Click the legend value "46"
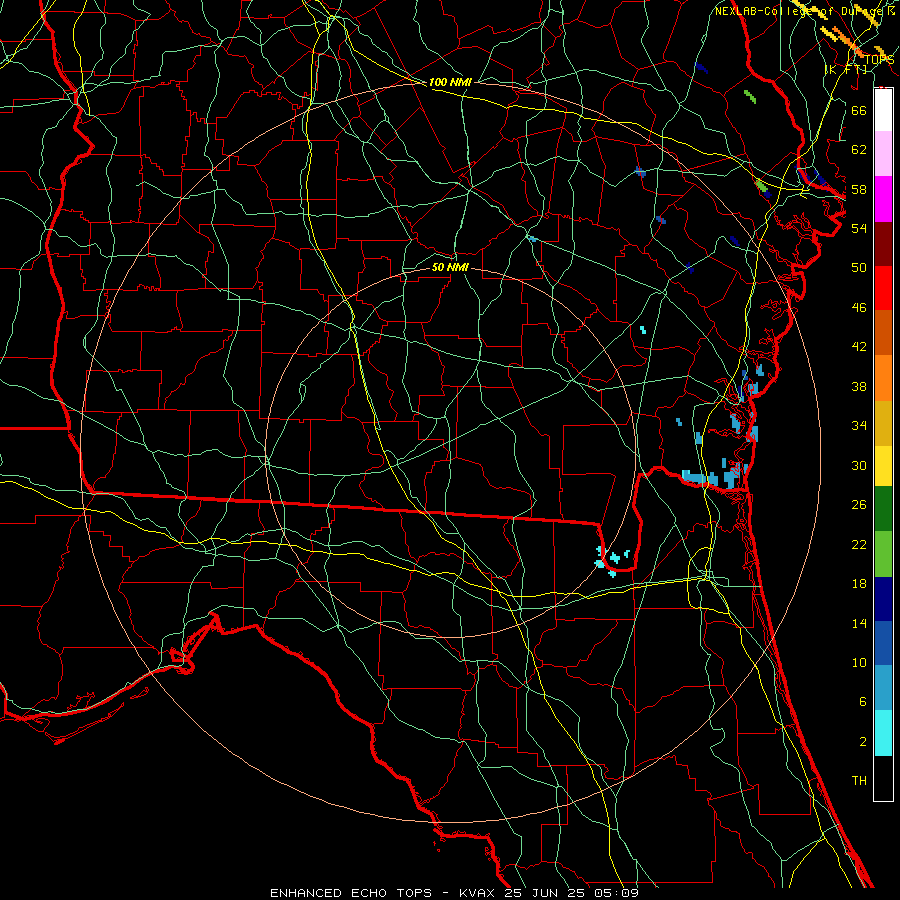 point(859,308)
